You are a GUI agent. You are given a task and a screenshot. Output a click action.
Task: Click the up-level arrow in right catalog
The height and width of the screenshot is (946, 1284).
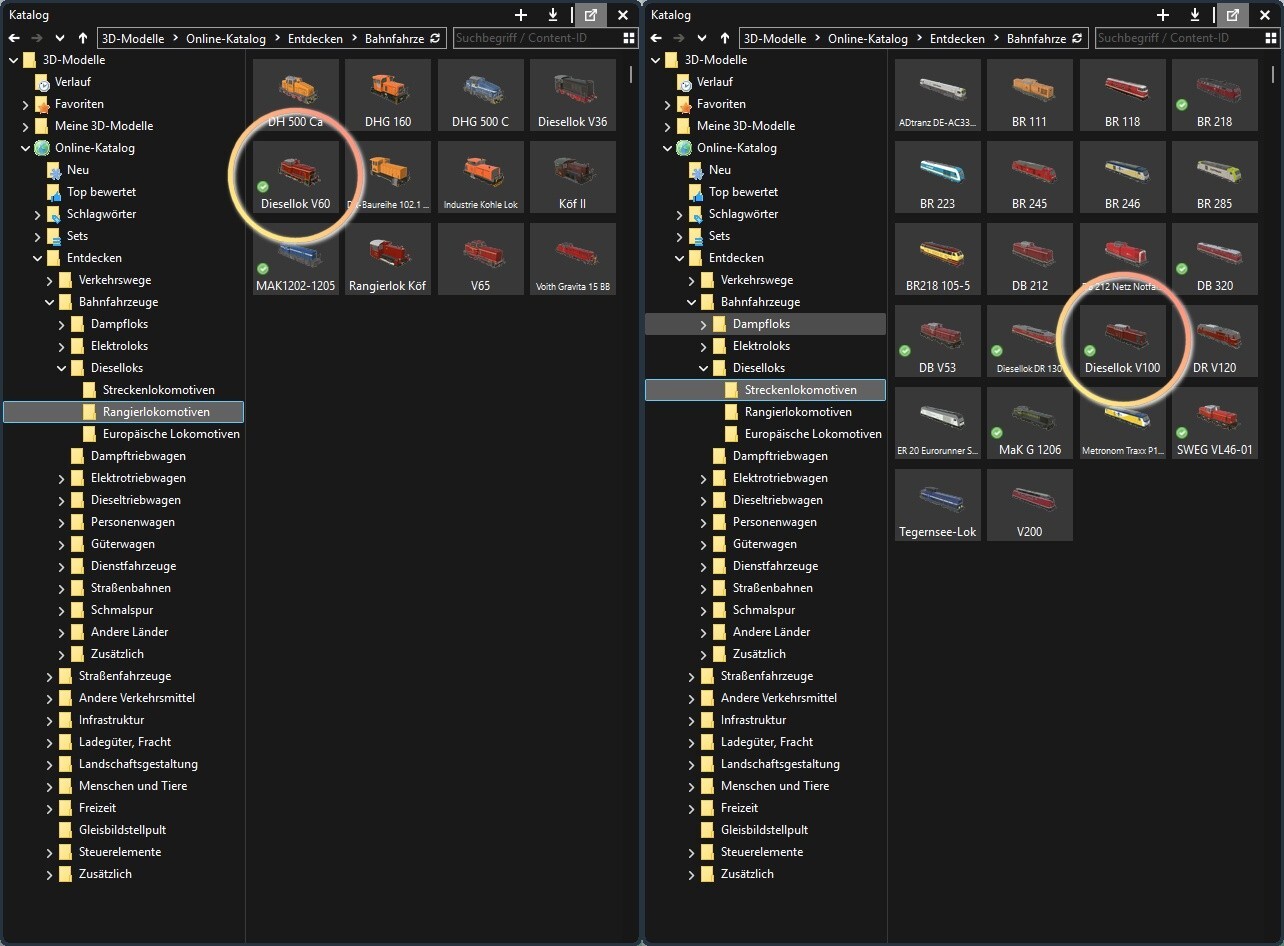(x=725, y=38)
